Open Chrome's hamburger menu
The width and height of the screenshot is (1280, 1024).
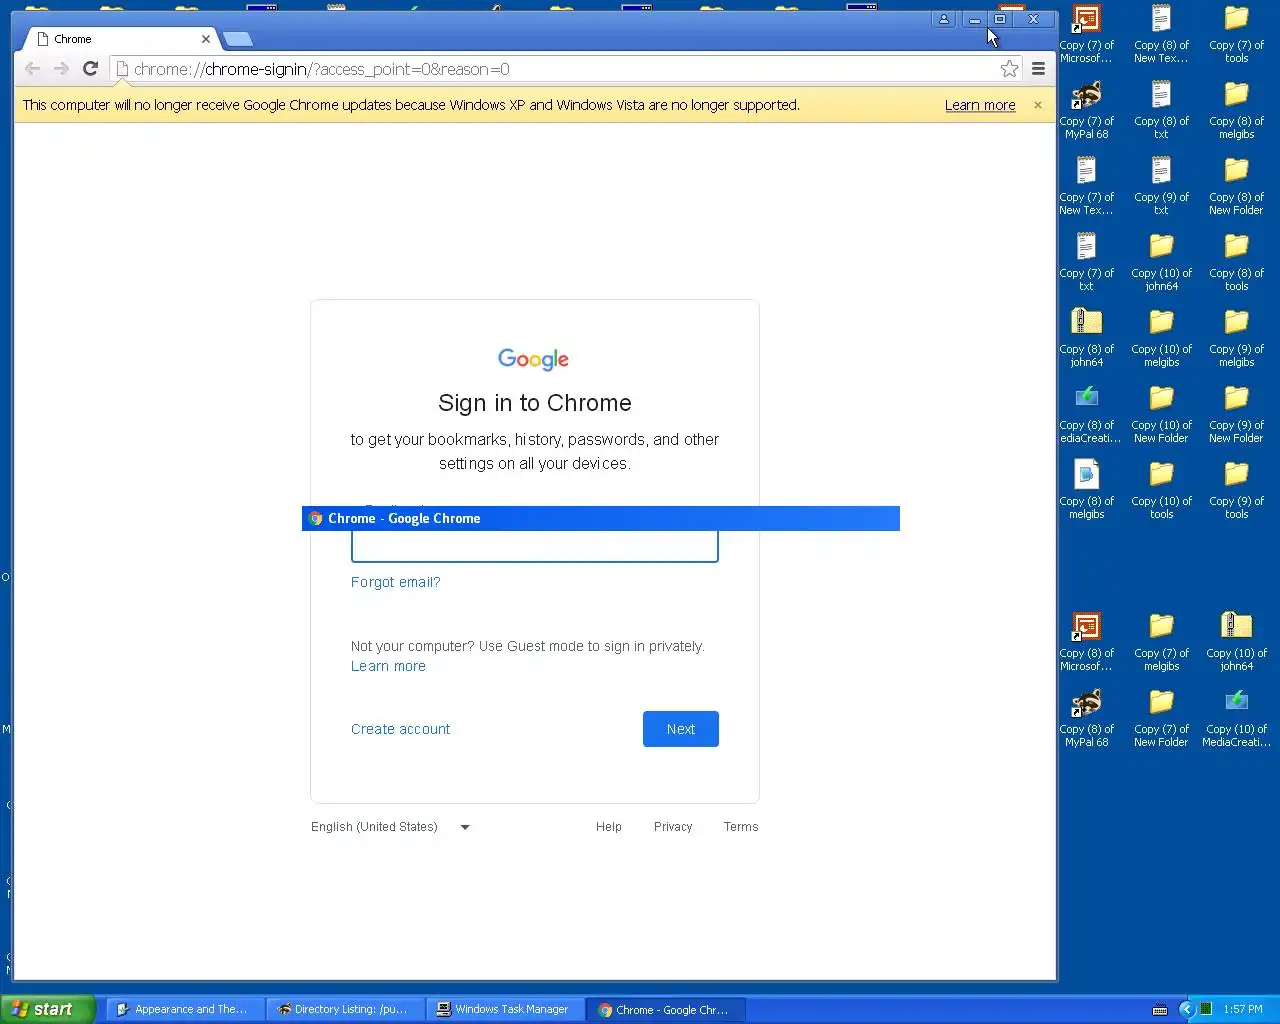click(x=1038, y=69)
